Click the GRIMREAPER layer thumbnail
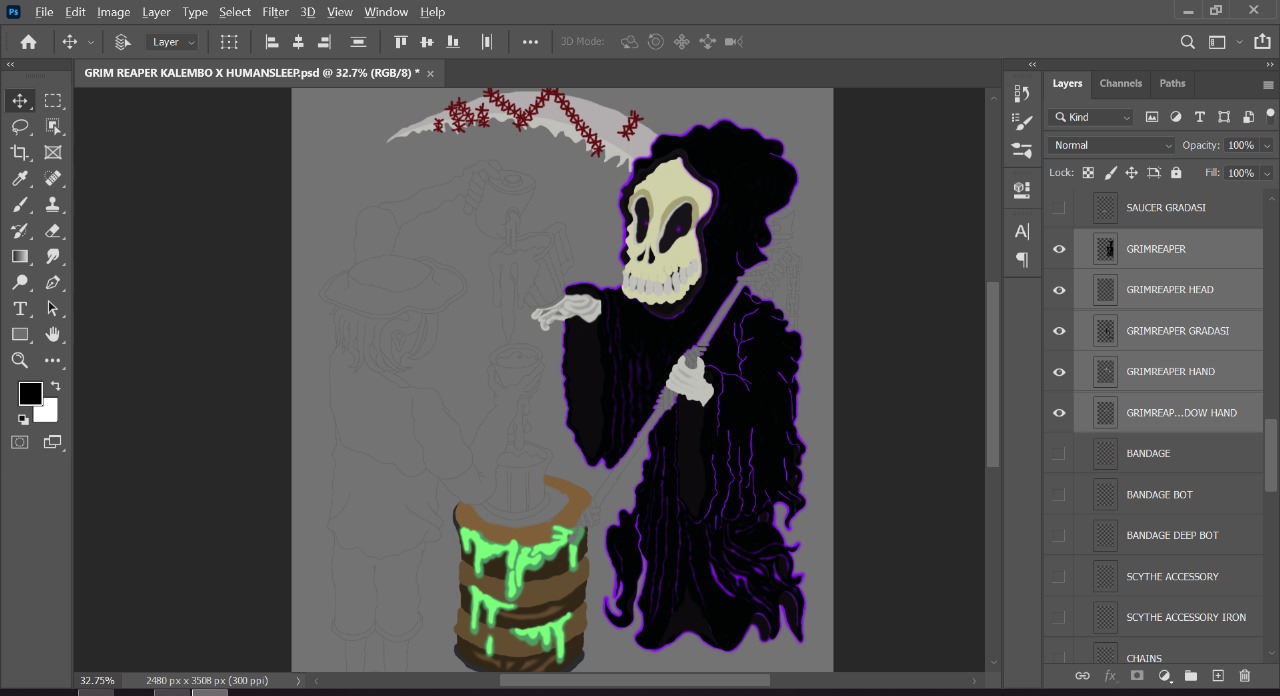 point(1105,249)
